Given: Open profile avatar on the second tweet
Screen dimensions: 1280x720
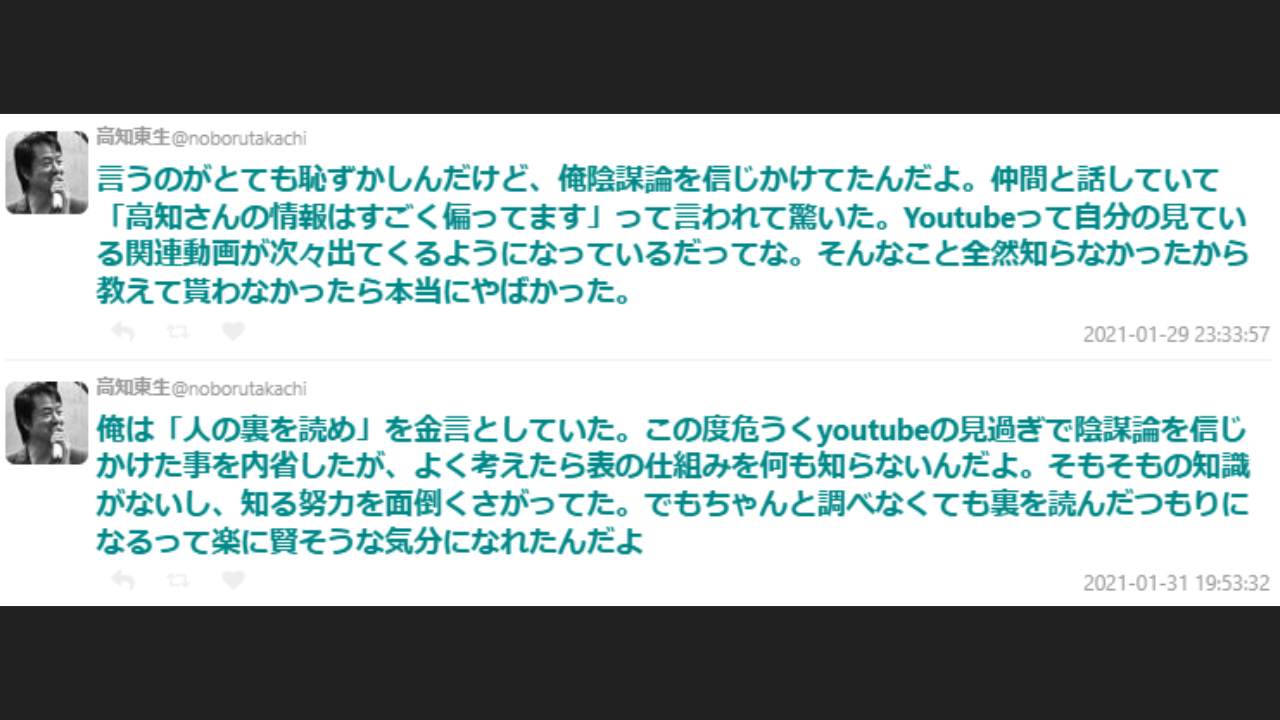Looking at the screenshot, I should [x=47, y=422].
